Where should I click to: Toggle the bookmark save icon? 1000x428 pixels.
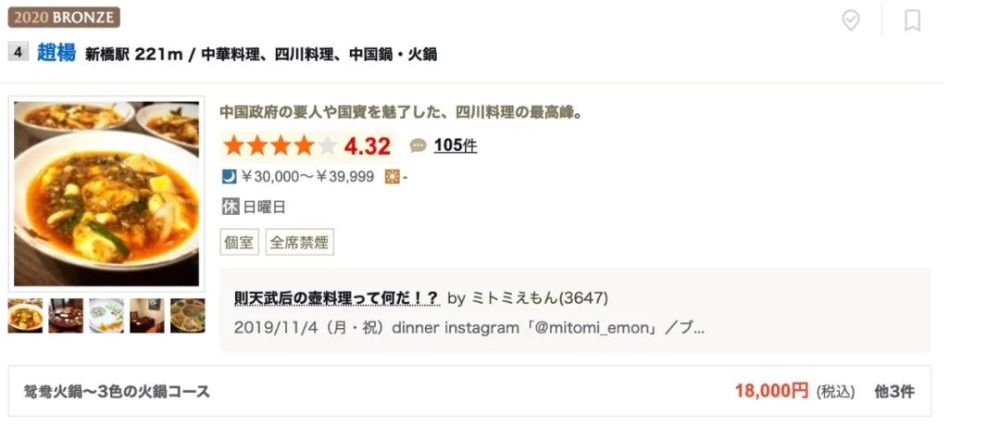click(912, 20)
